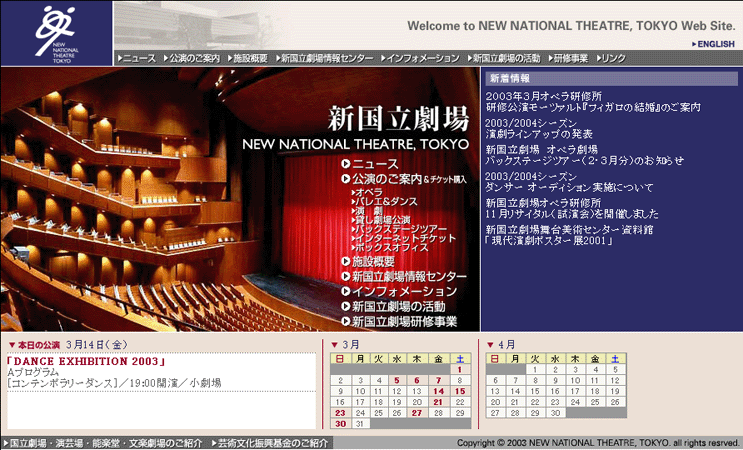
Task: Click 施設概要 in the theatre image menu
Action: pyautogui.click(x=368, y=261)
